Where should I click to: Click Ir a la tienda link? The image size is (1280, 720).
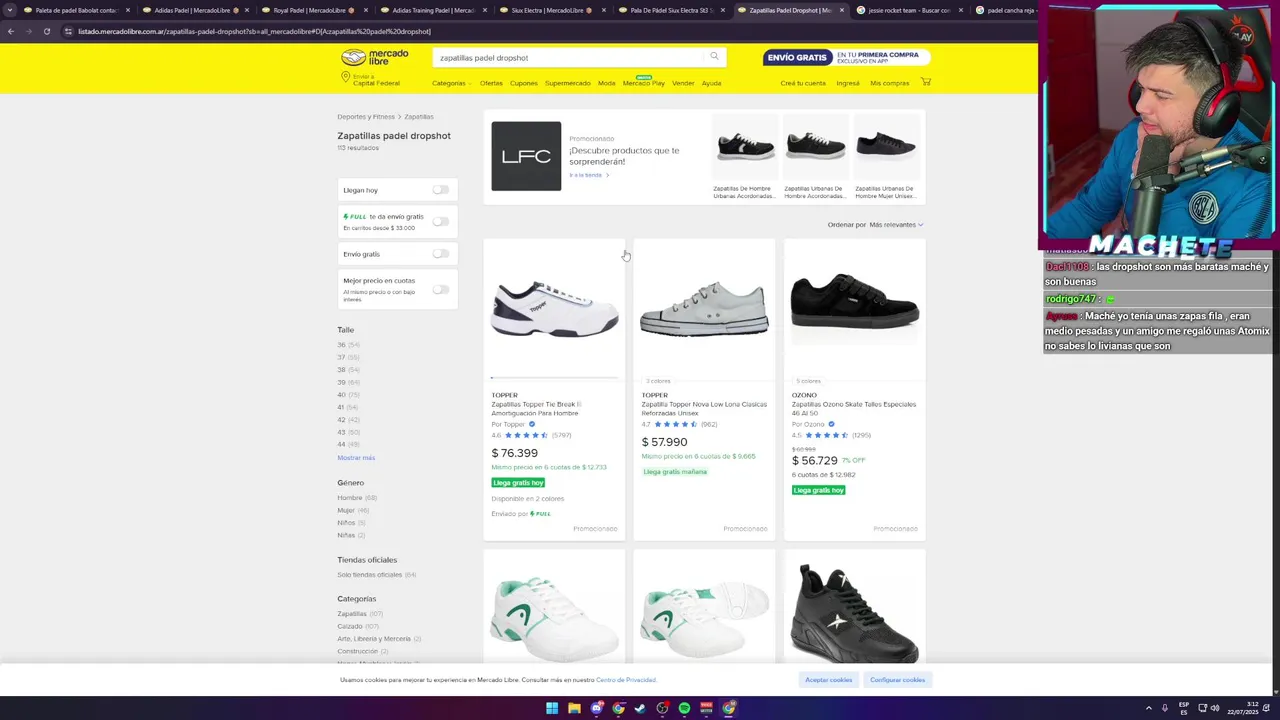click(589, 175)
